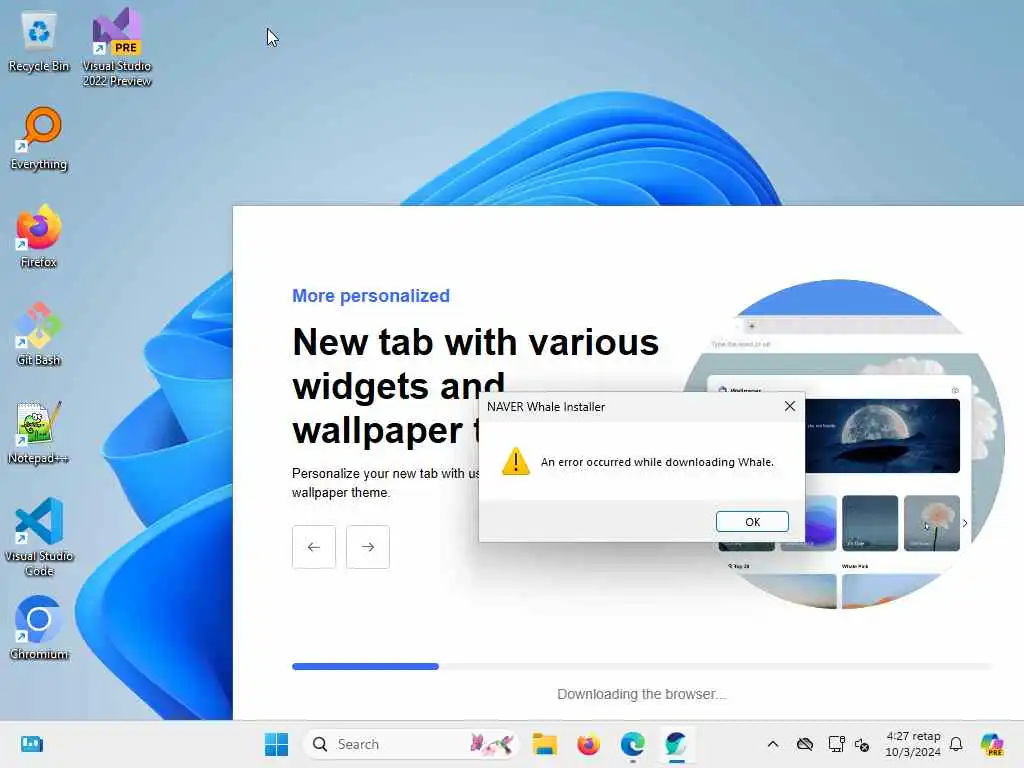Click the blue download progress bar

coord(365,666)
